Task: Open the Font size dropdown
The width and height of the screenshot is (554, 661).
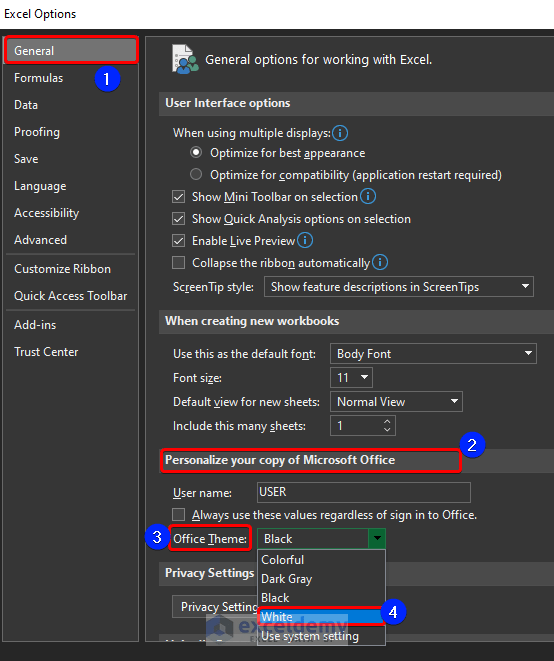Action: (351, 377)
